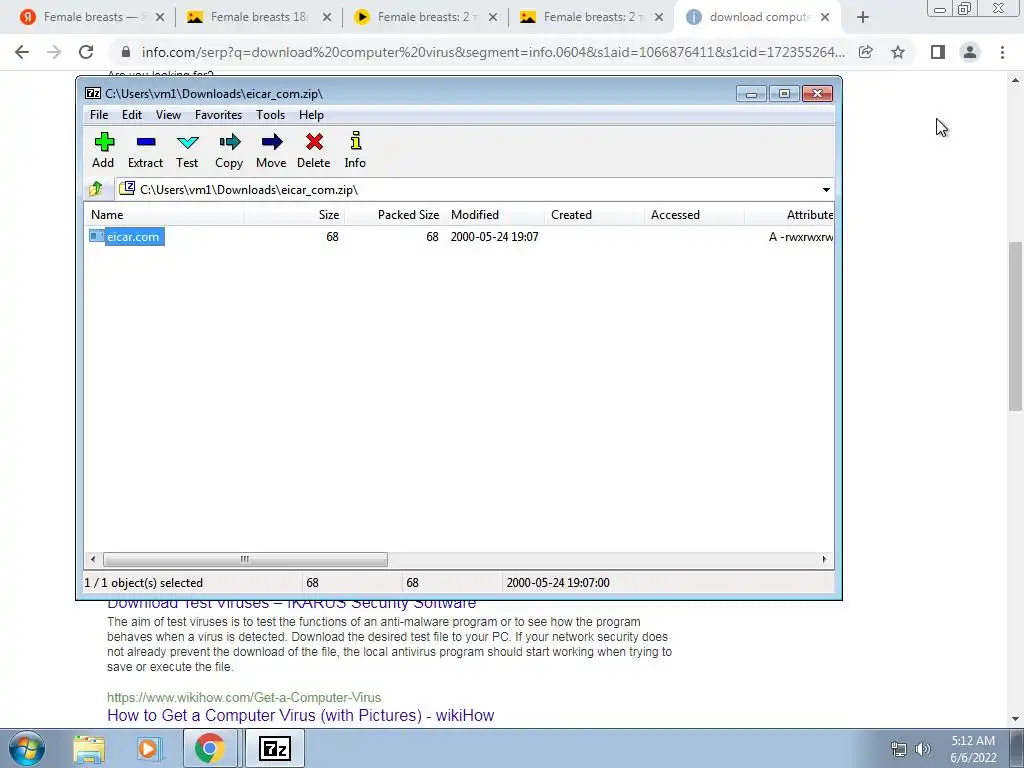1024x768 pixels.
Task: Go up one folder level in 7-Zip
Action: pos(95,189)
